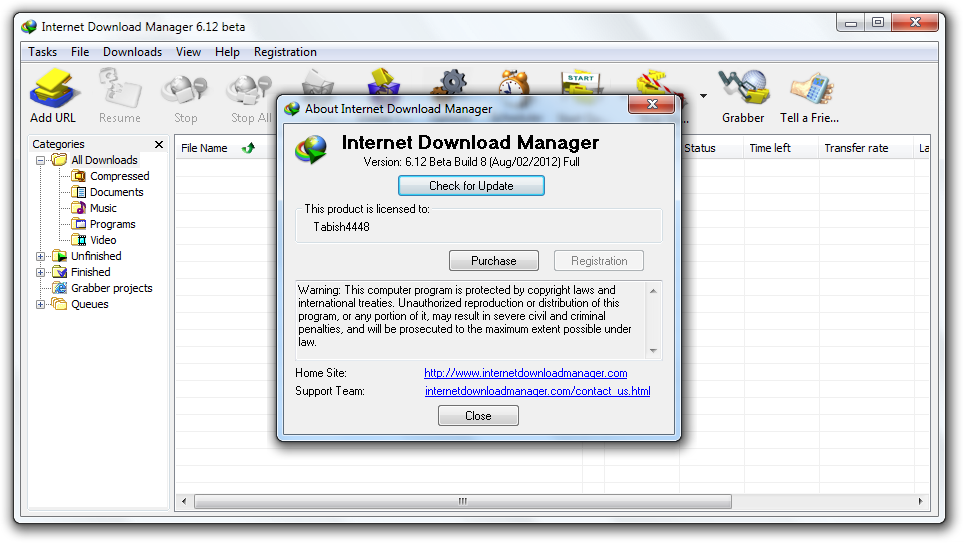
Task: Click the Purchase button
Action: [494, 261]
